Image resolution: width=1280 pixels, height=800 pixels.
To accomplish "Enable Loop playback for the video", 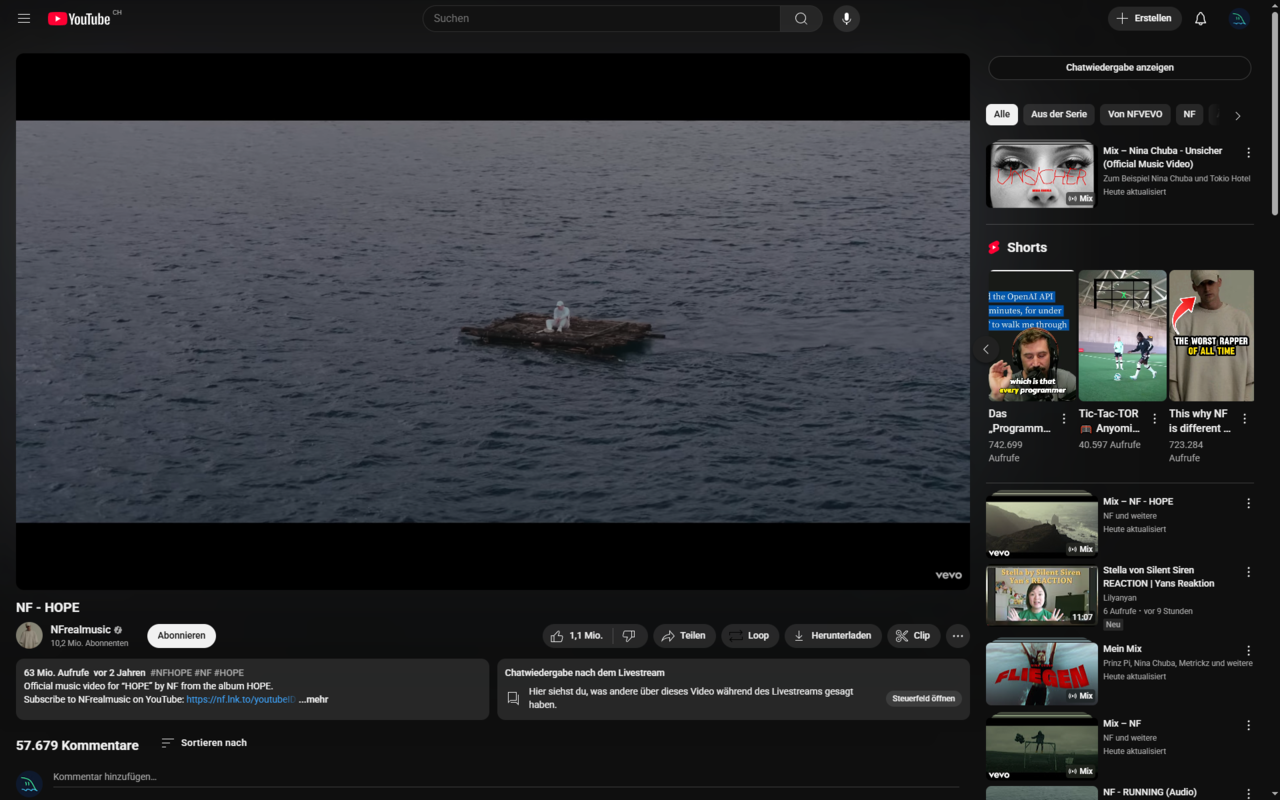I will 749,635.
